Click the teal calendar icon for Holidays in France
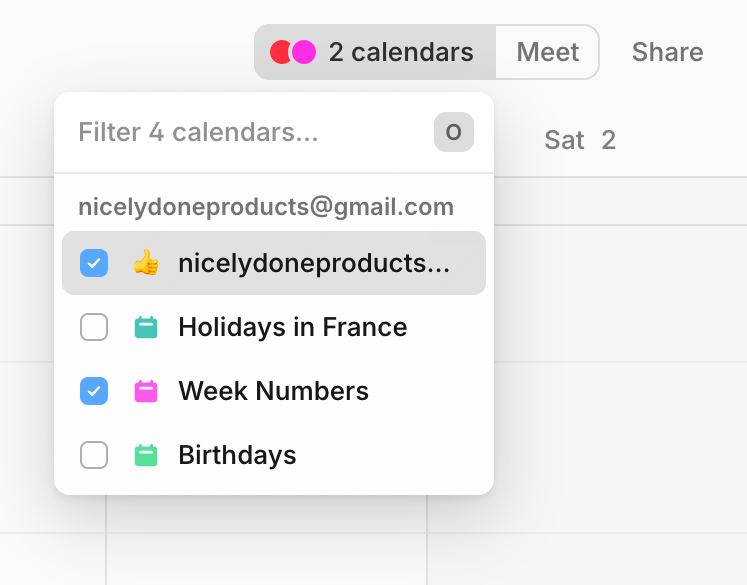The height and width of the screenshot is (585, 747). click(x=146, y=328)
